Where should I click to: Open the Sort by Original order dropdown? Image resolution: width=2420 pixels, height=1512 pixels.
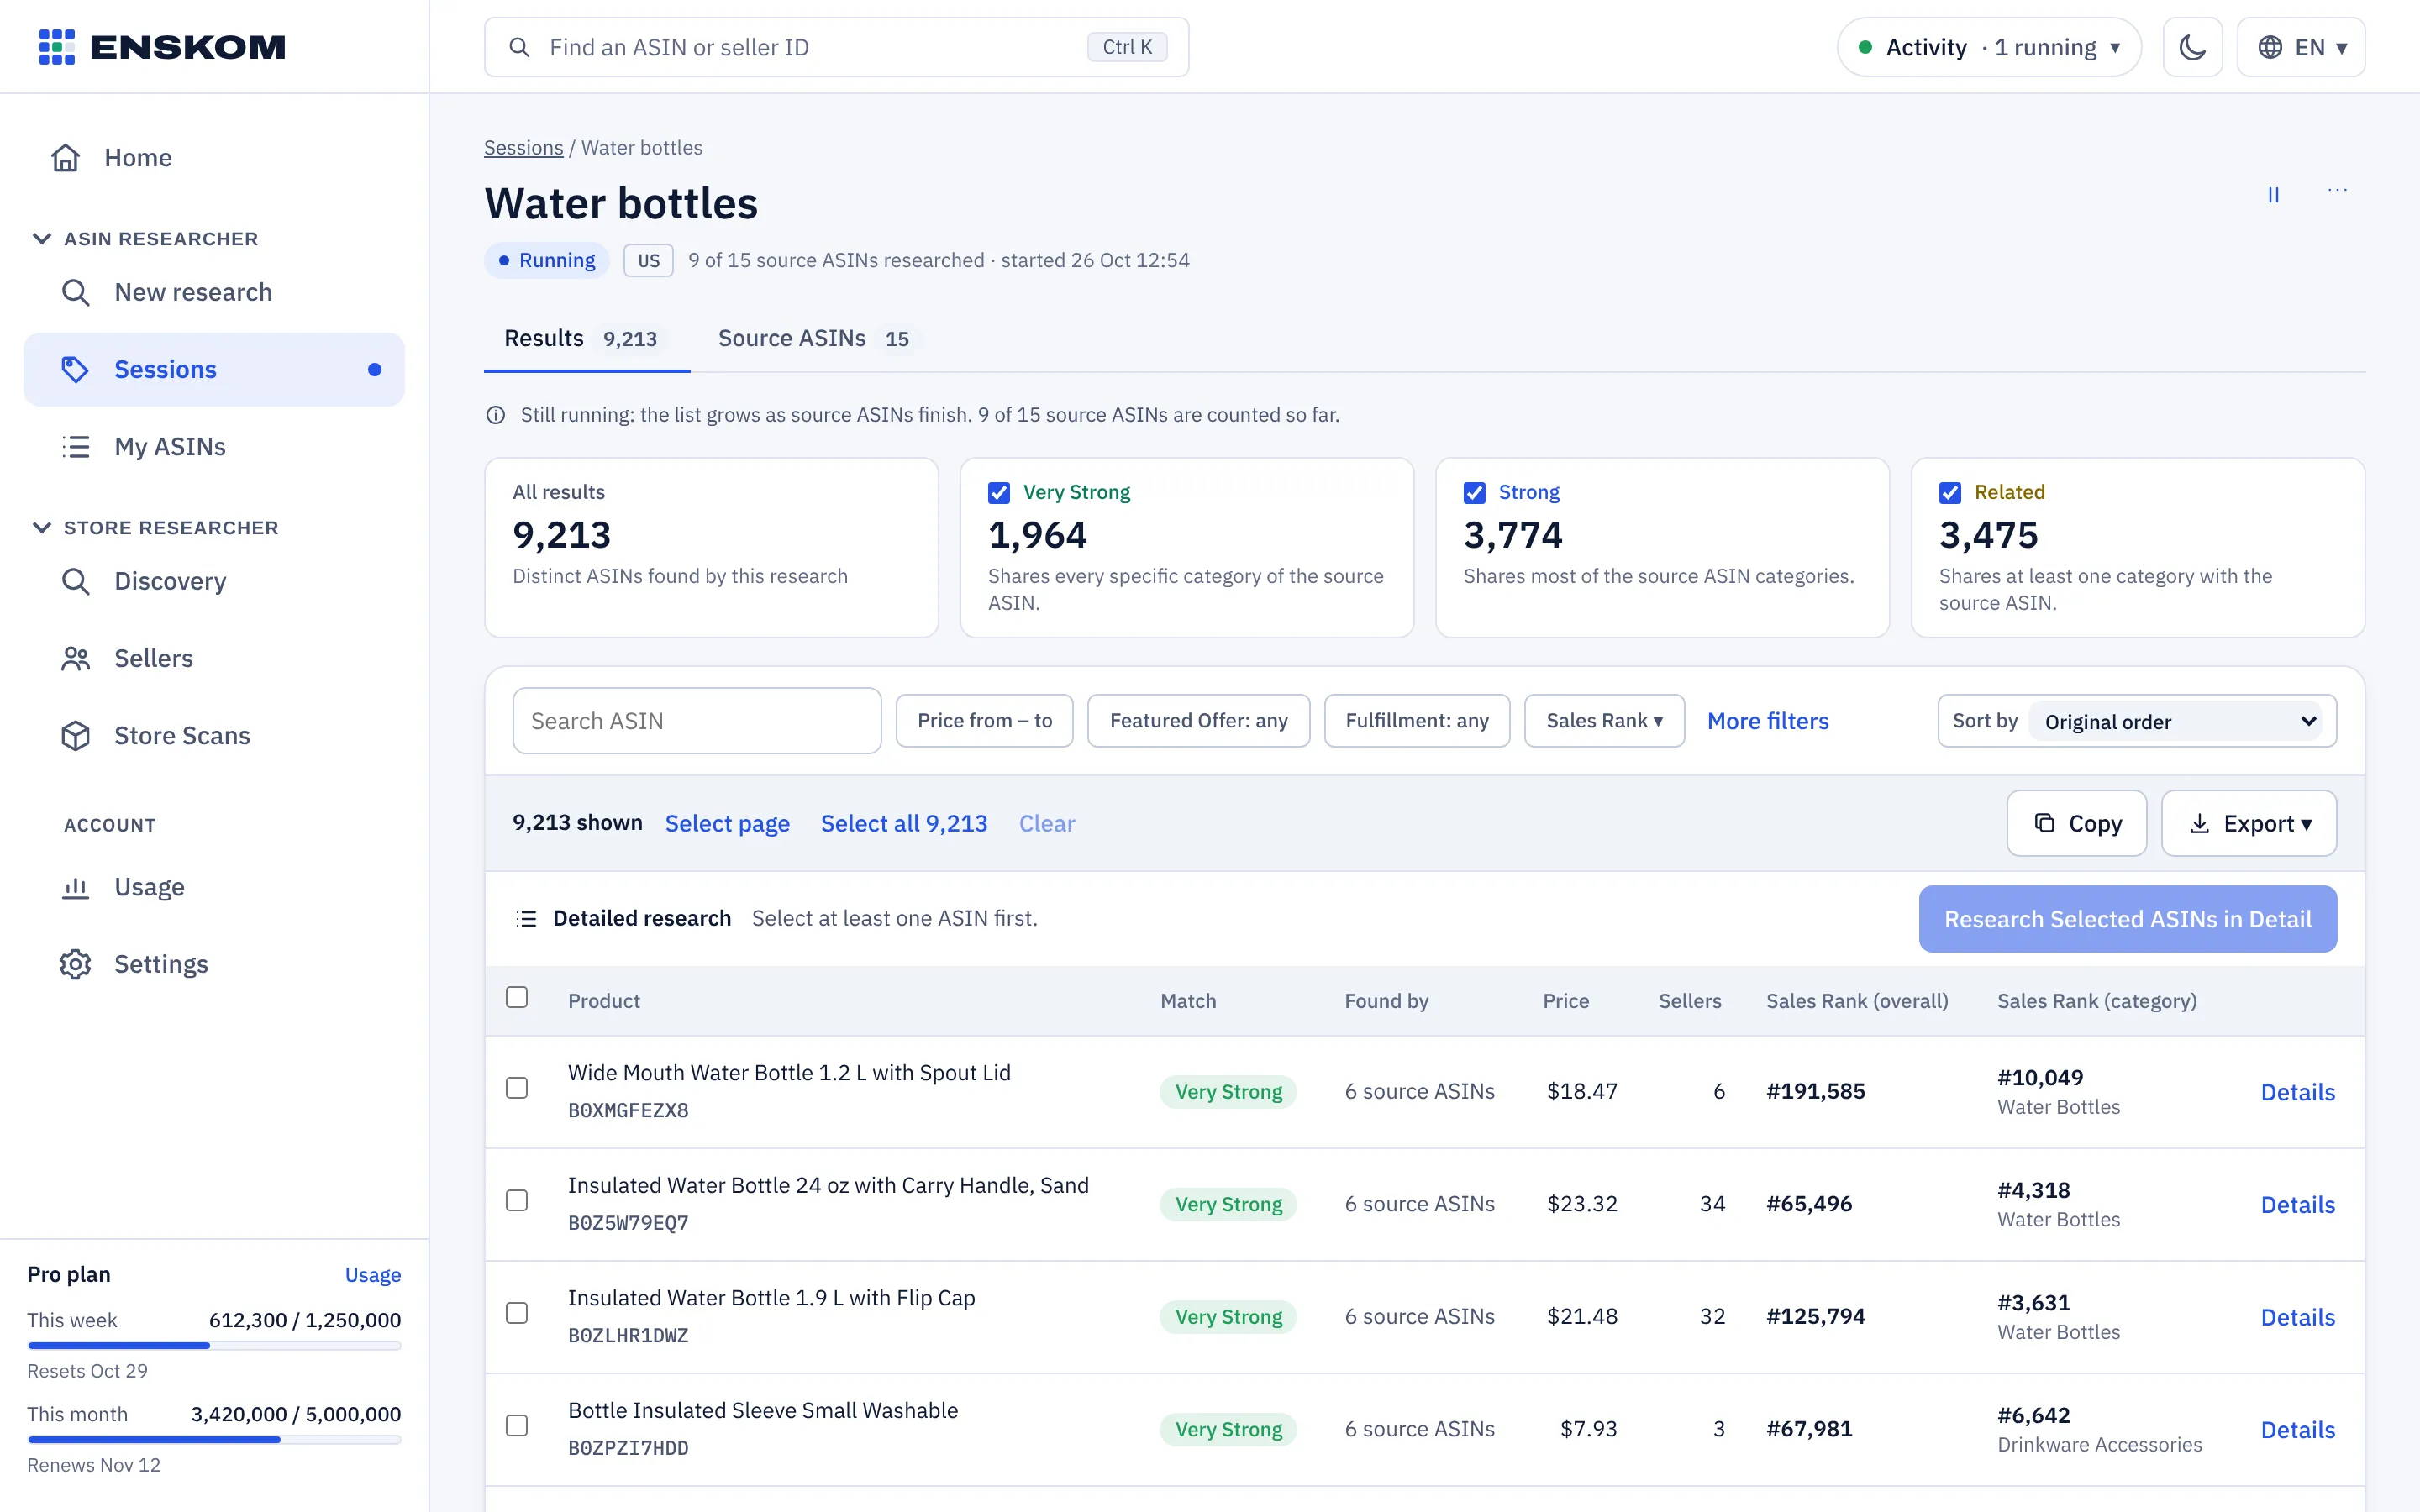(2181, 721)
